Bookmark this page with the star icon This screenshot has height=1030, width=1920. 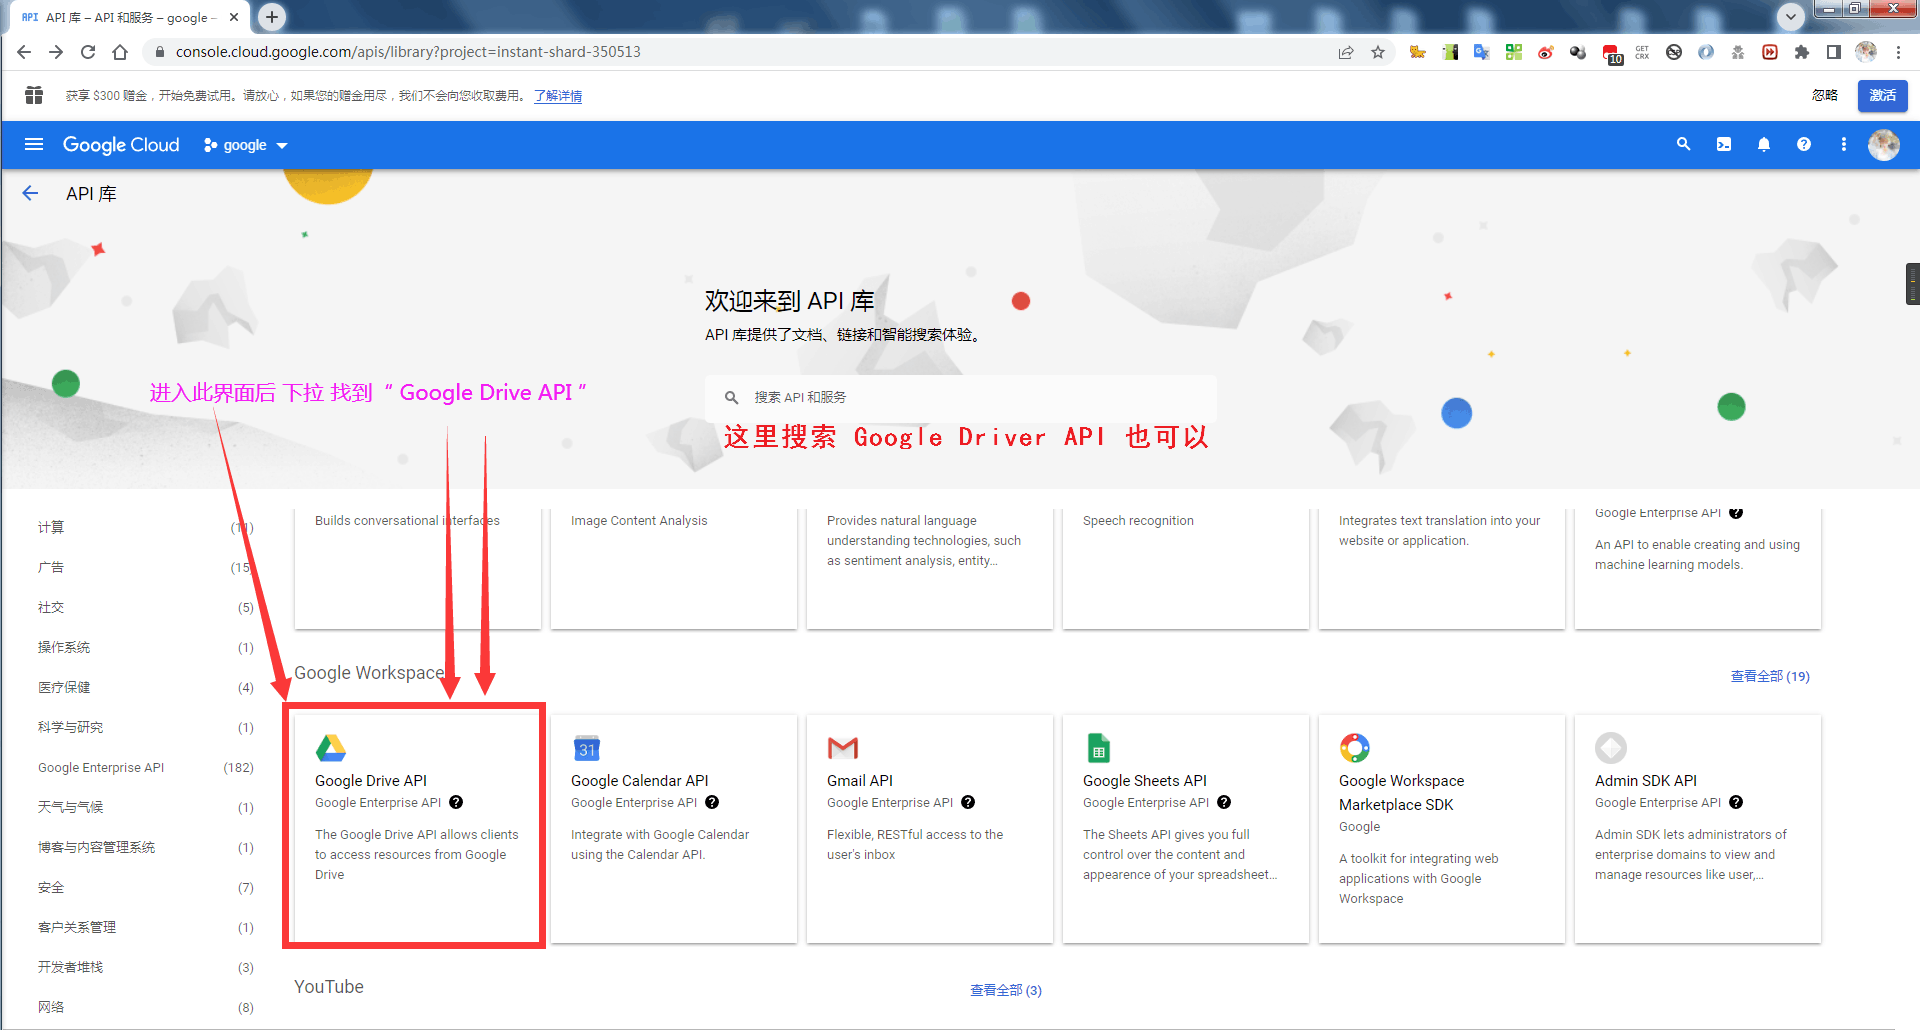(1378, 51)
